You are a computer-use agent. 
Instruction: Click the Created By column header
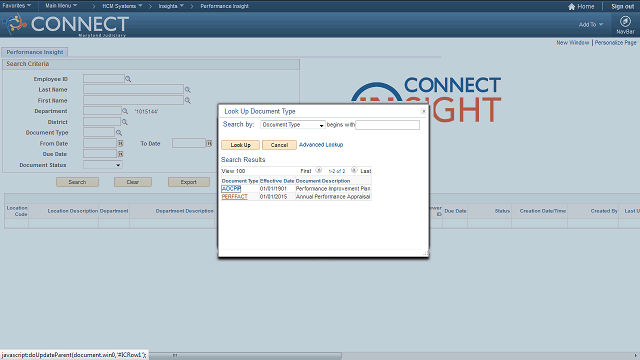604,211
